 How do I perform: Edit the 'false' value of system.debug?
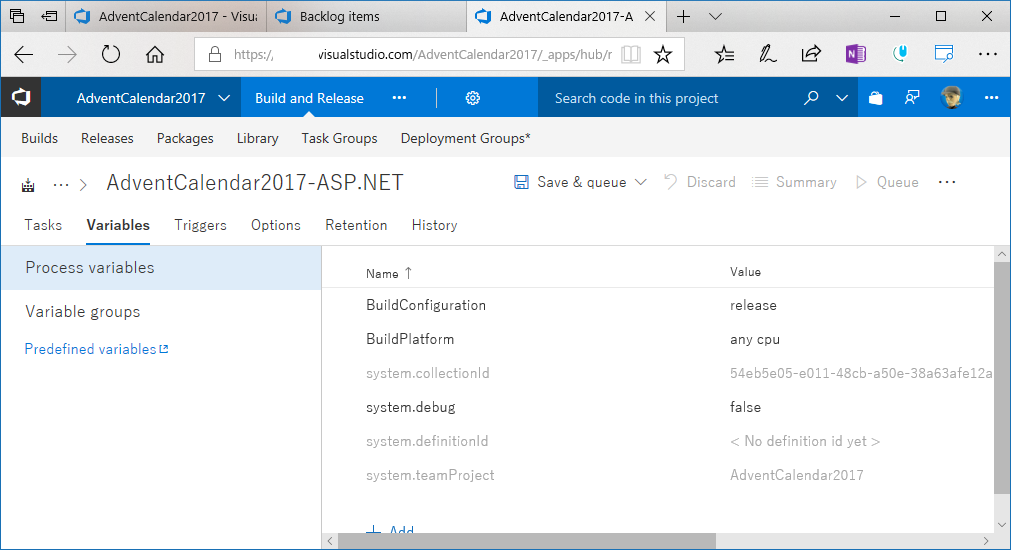(x=745, y=408)
